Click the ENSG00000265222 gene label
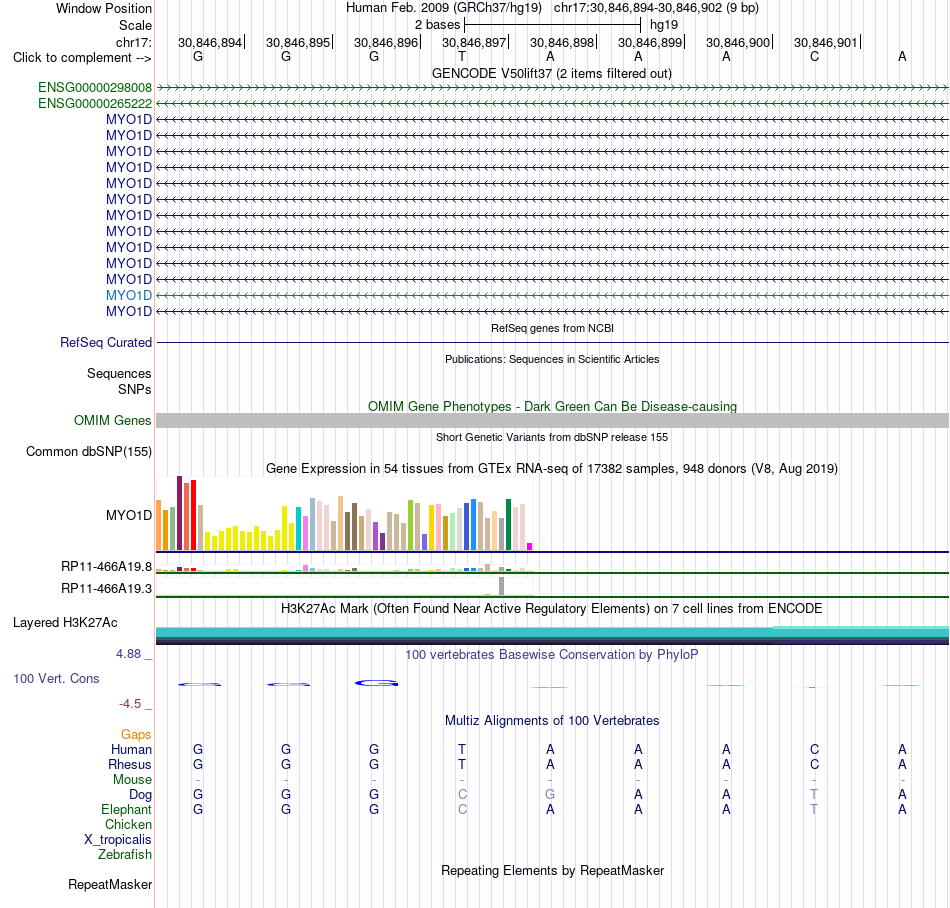950x908 pixels. tap(95, 104)
